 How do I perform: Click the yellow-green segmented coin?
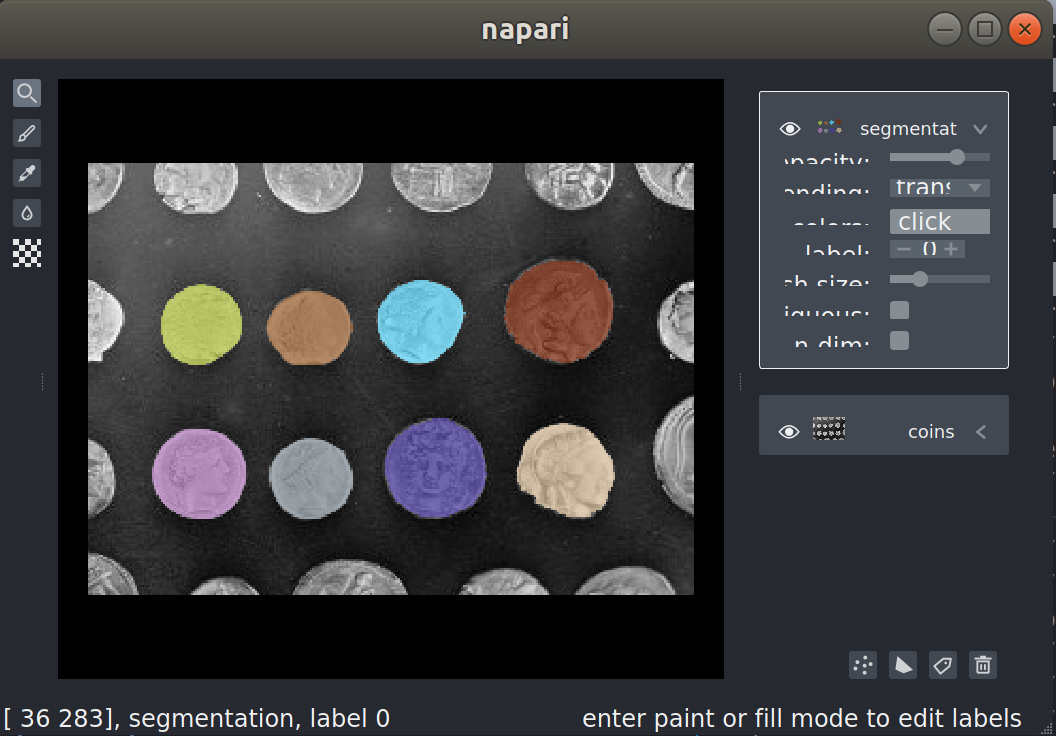click(x=201, y=325)
